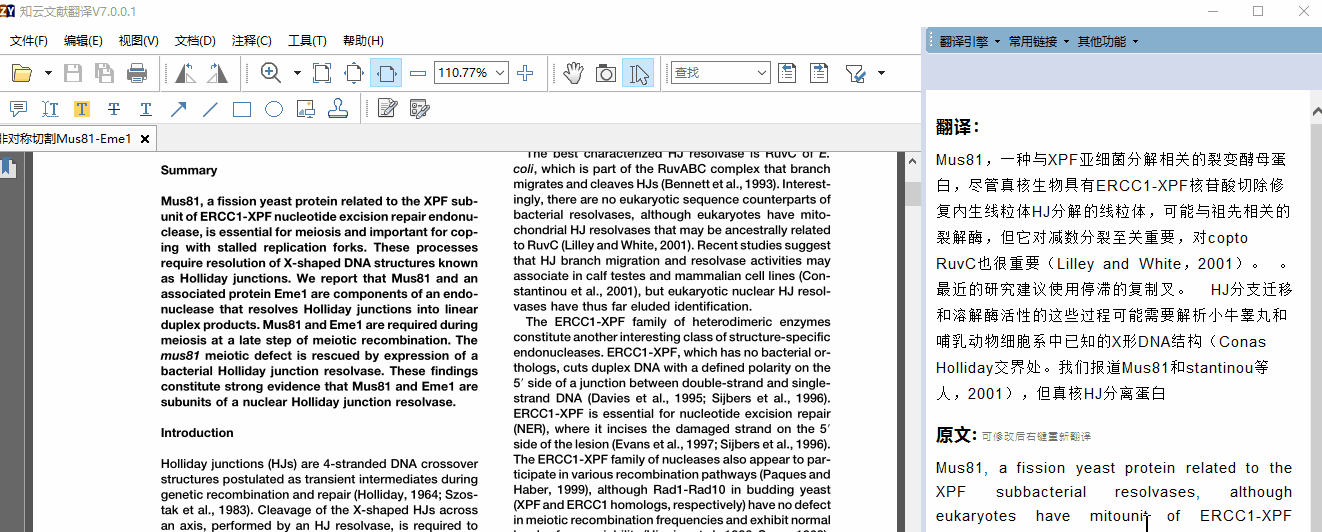Select the text selection cursor tool
Image resolution: width=1322 pixels, height=532 pixels.
[638, 73]
